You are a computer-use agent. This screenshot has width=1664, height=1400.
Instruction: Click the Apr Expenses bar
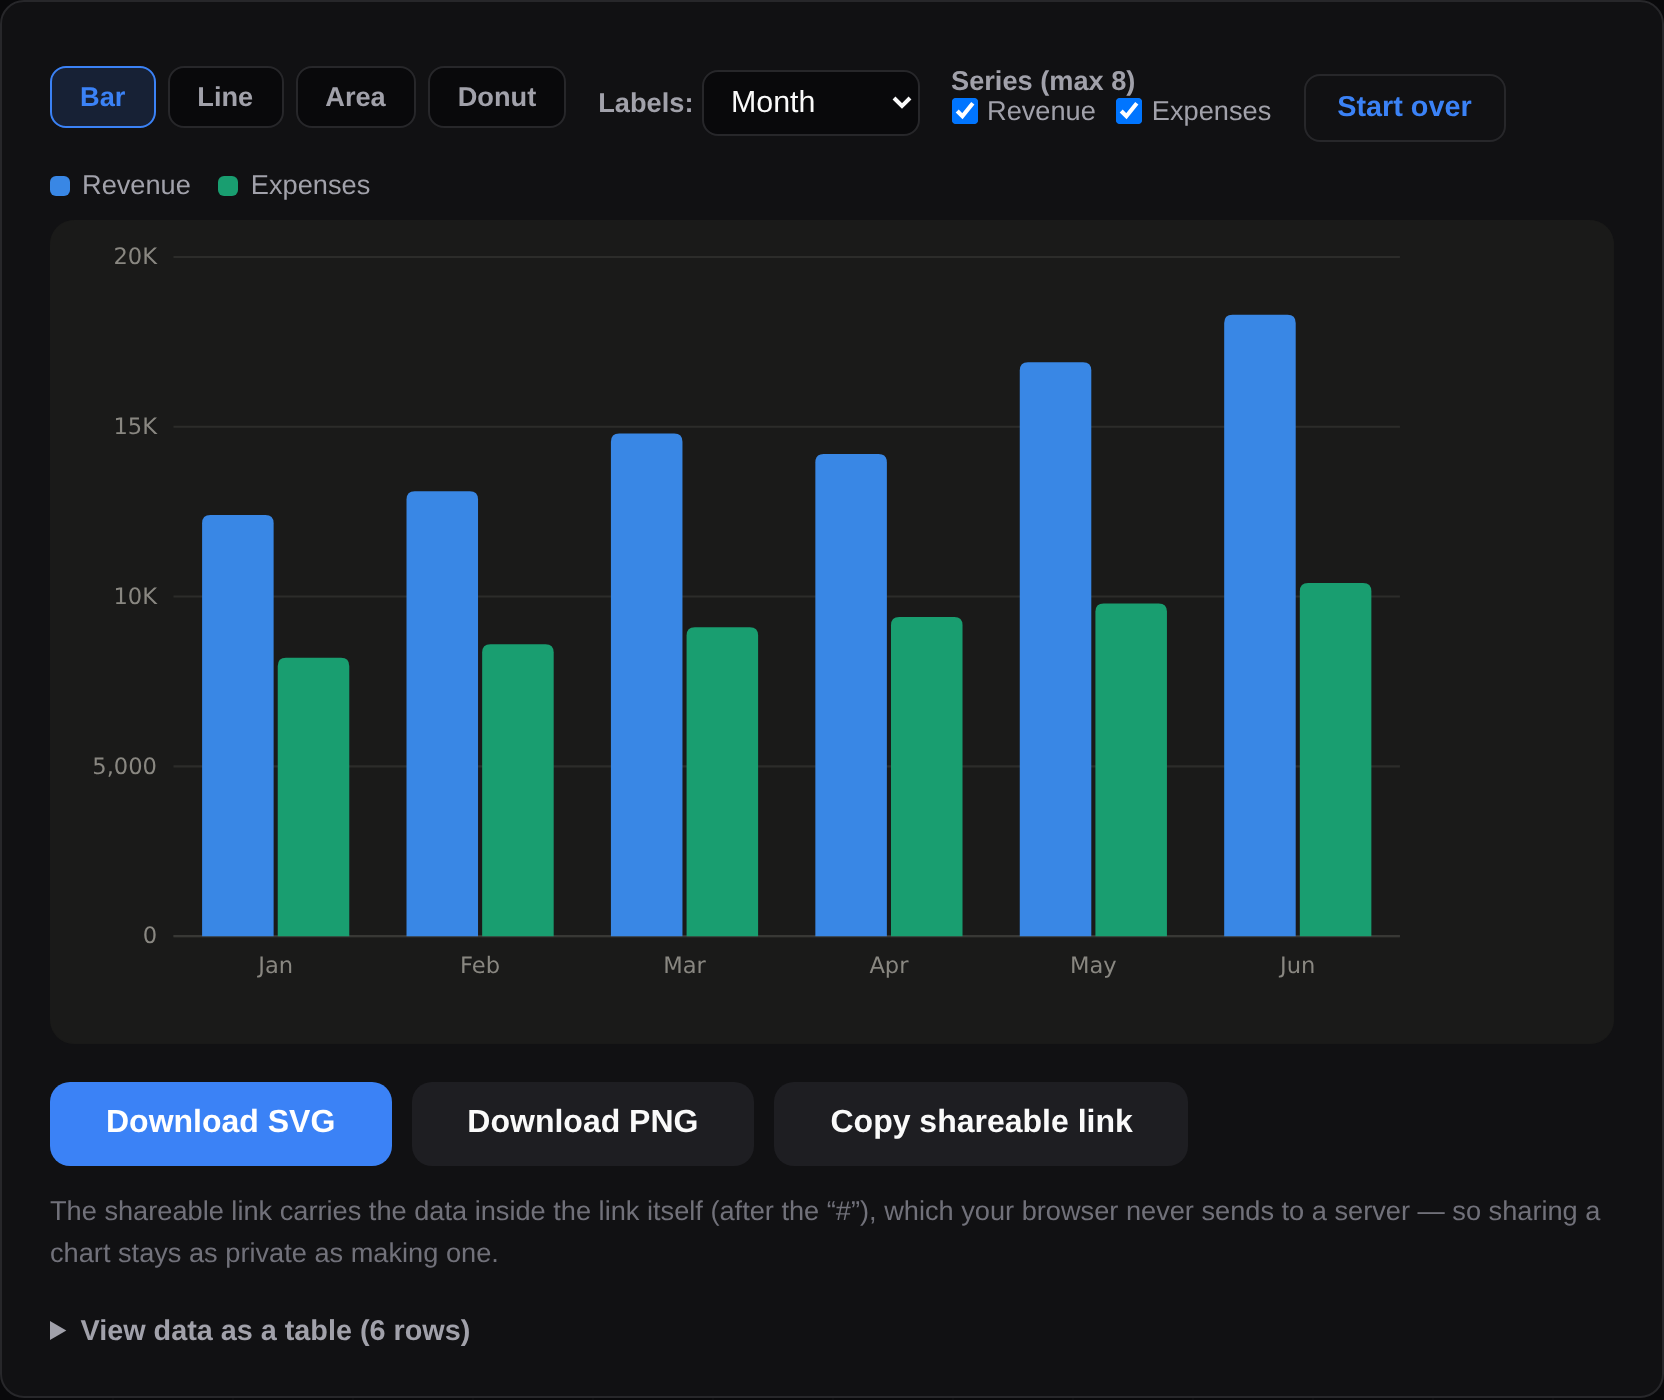pyautogui.click(x=927, y=777)
